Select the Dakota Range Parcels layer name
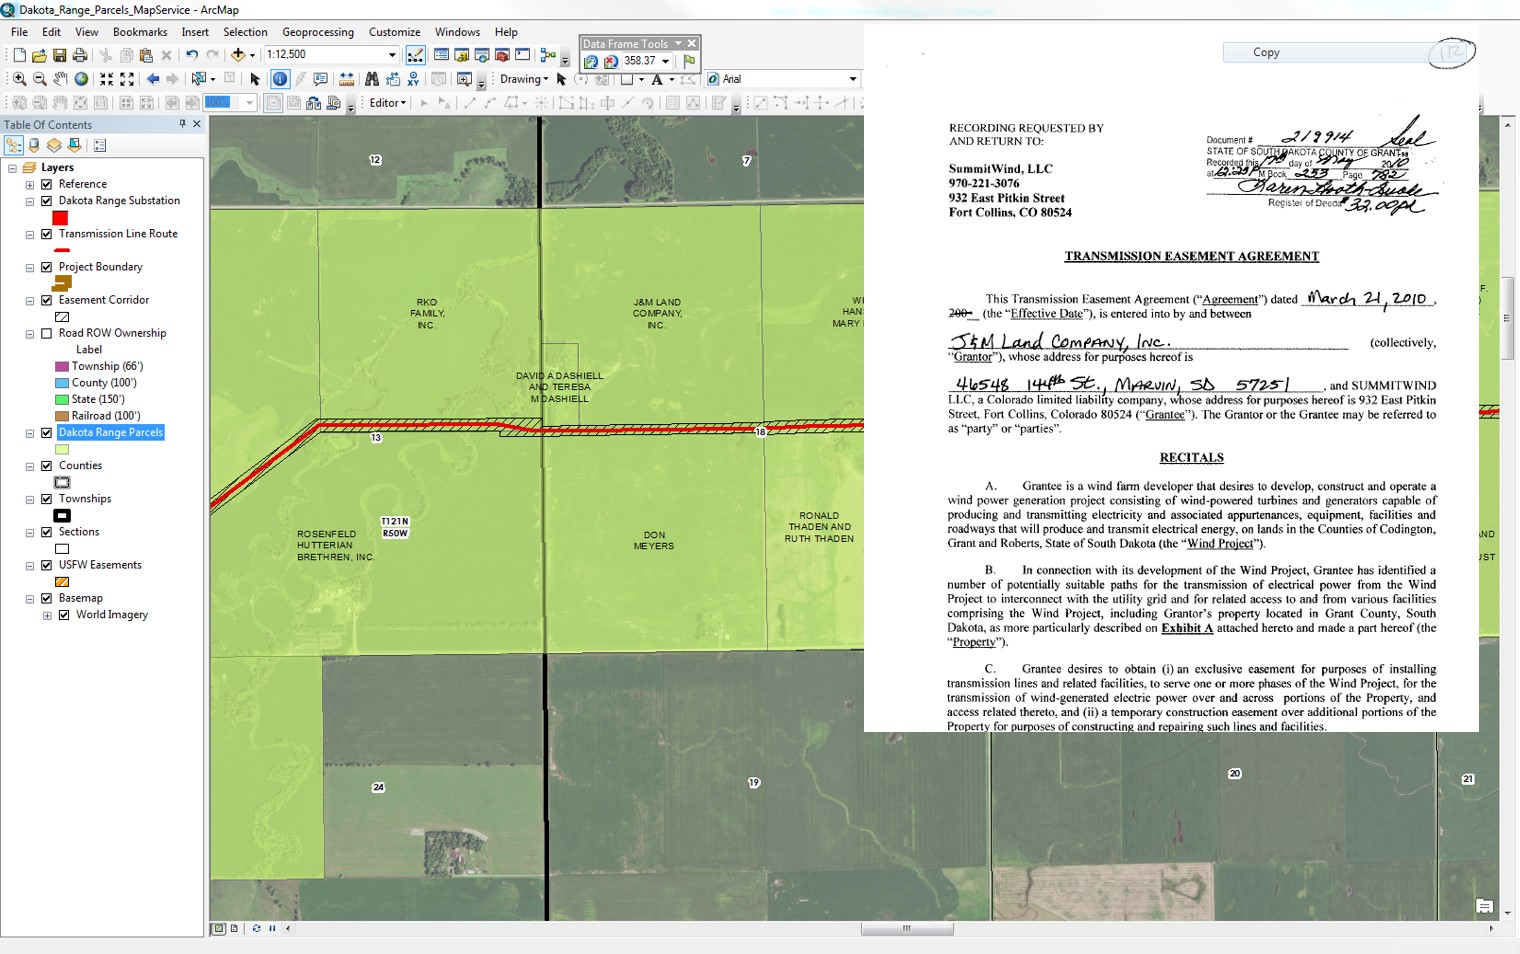Screen dimensions: 1520x954 click(x=110, y=433)
